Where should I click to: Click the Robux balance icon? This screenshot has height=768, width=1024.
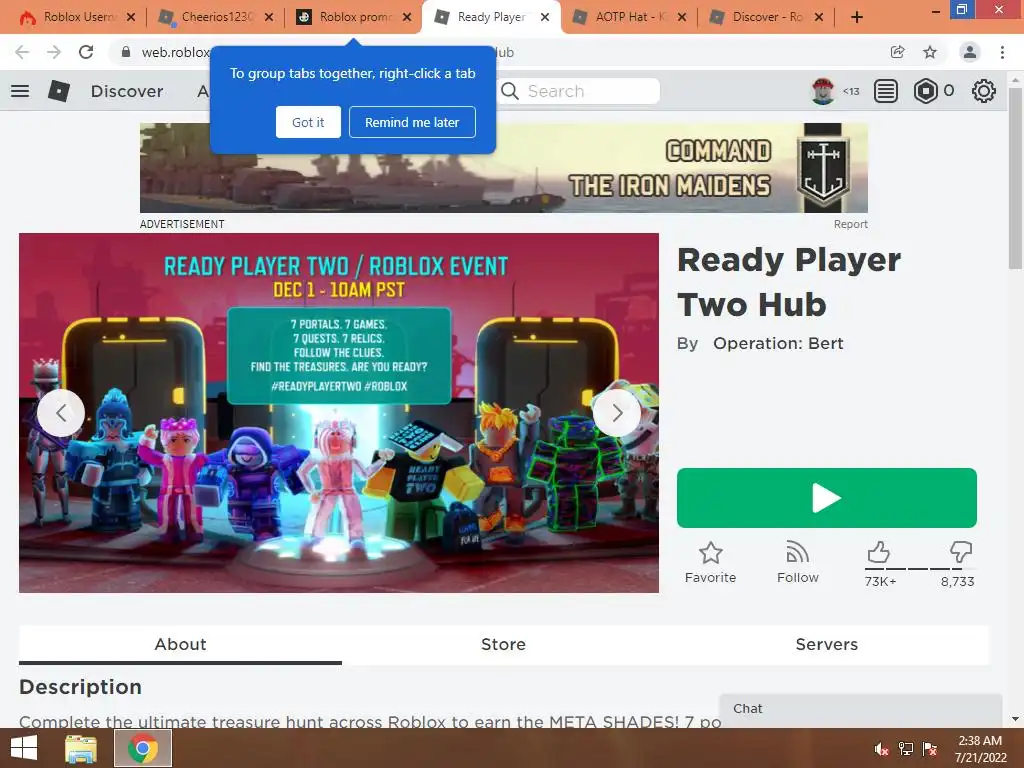[x=925, y=91]
